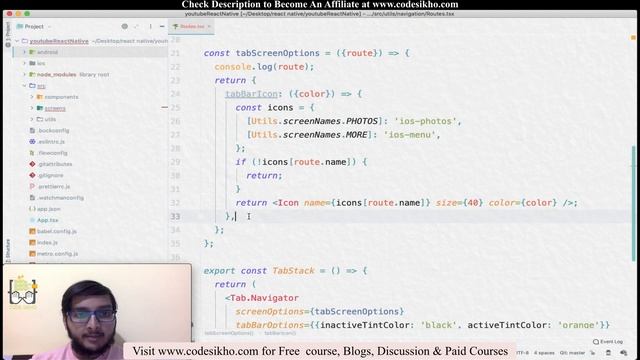Expand the utils folder
Viewport: 640px width, 360px height.
pos(32,119)
